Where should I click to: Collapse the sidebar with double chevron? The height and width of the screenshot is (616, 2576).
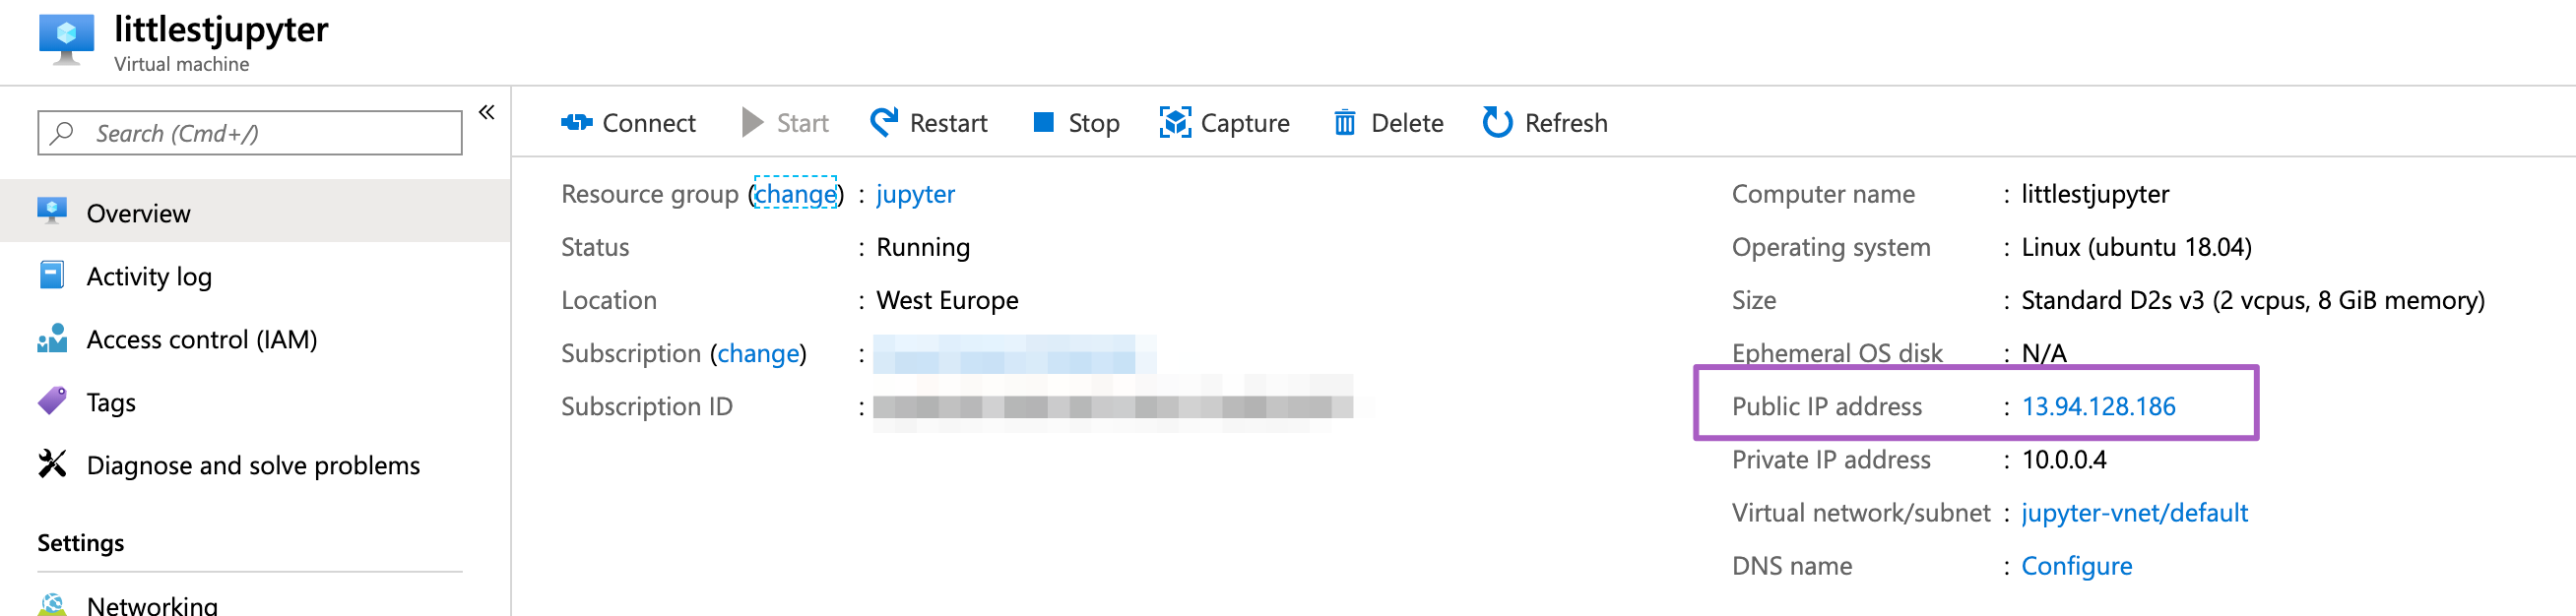click(x=487, y=112)
